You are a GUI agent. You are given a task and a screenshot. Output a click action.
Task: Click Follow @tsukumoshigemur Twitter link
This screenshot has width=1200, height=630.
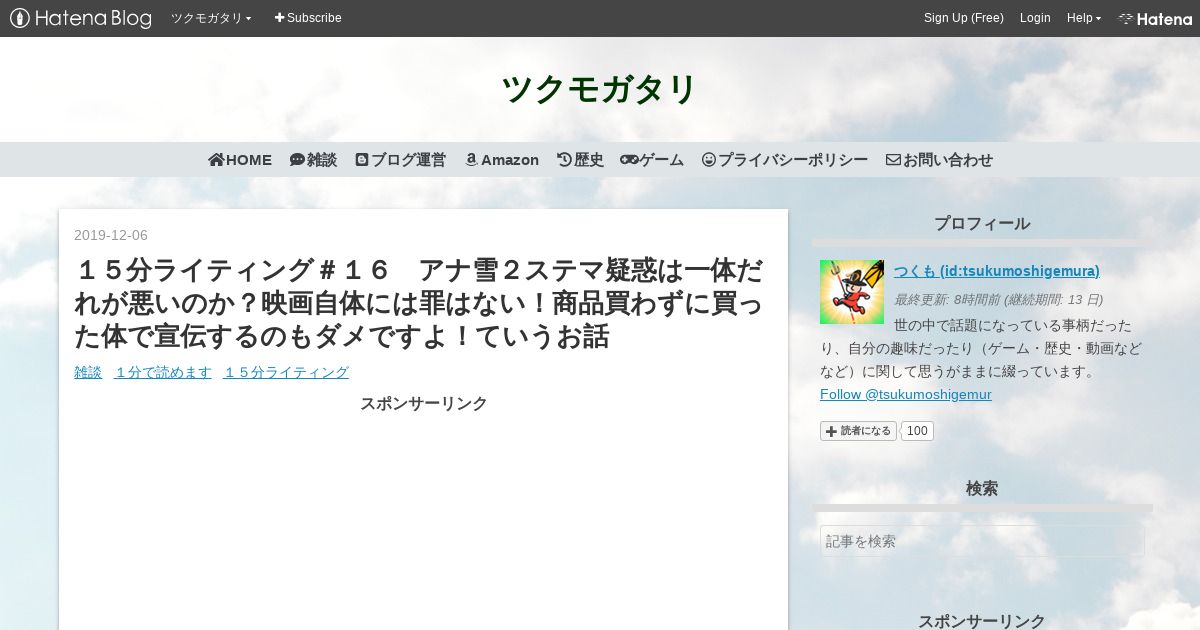click(x=906, y=394)
